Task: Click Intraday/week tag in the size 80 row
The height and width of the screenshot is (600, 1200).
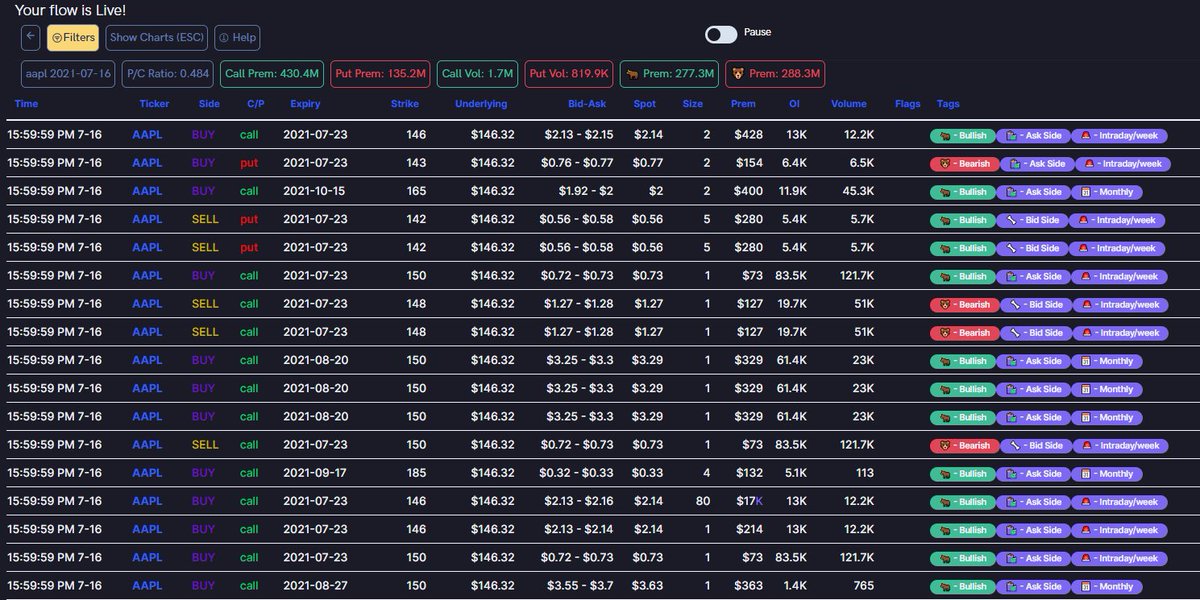Action: coord(1119,502)
